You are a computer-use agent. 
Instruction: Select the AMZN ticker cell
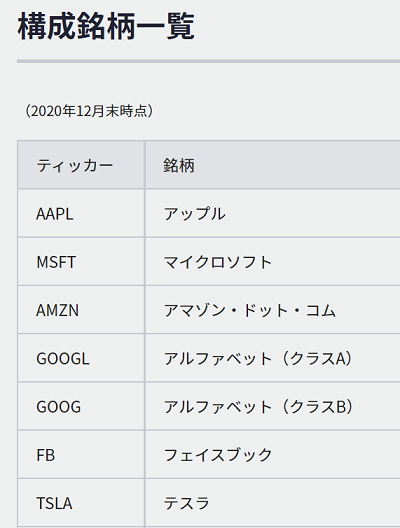pos(81,310)
